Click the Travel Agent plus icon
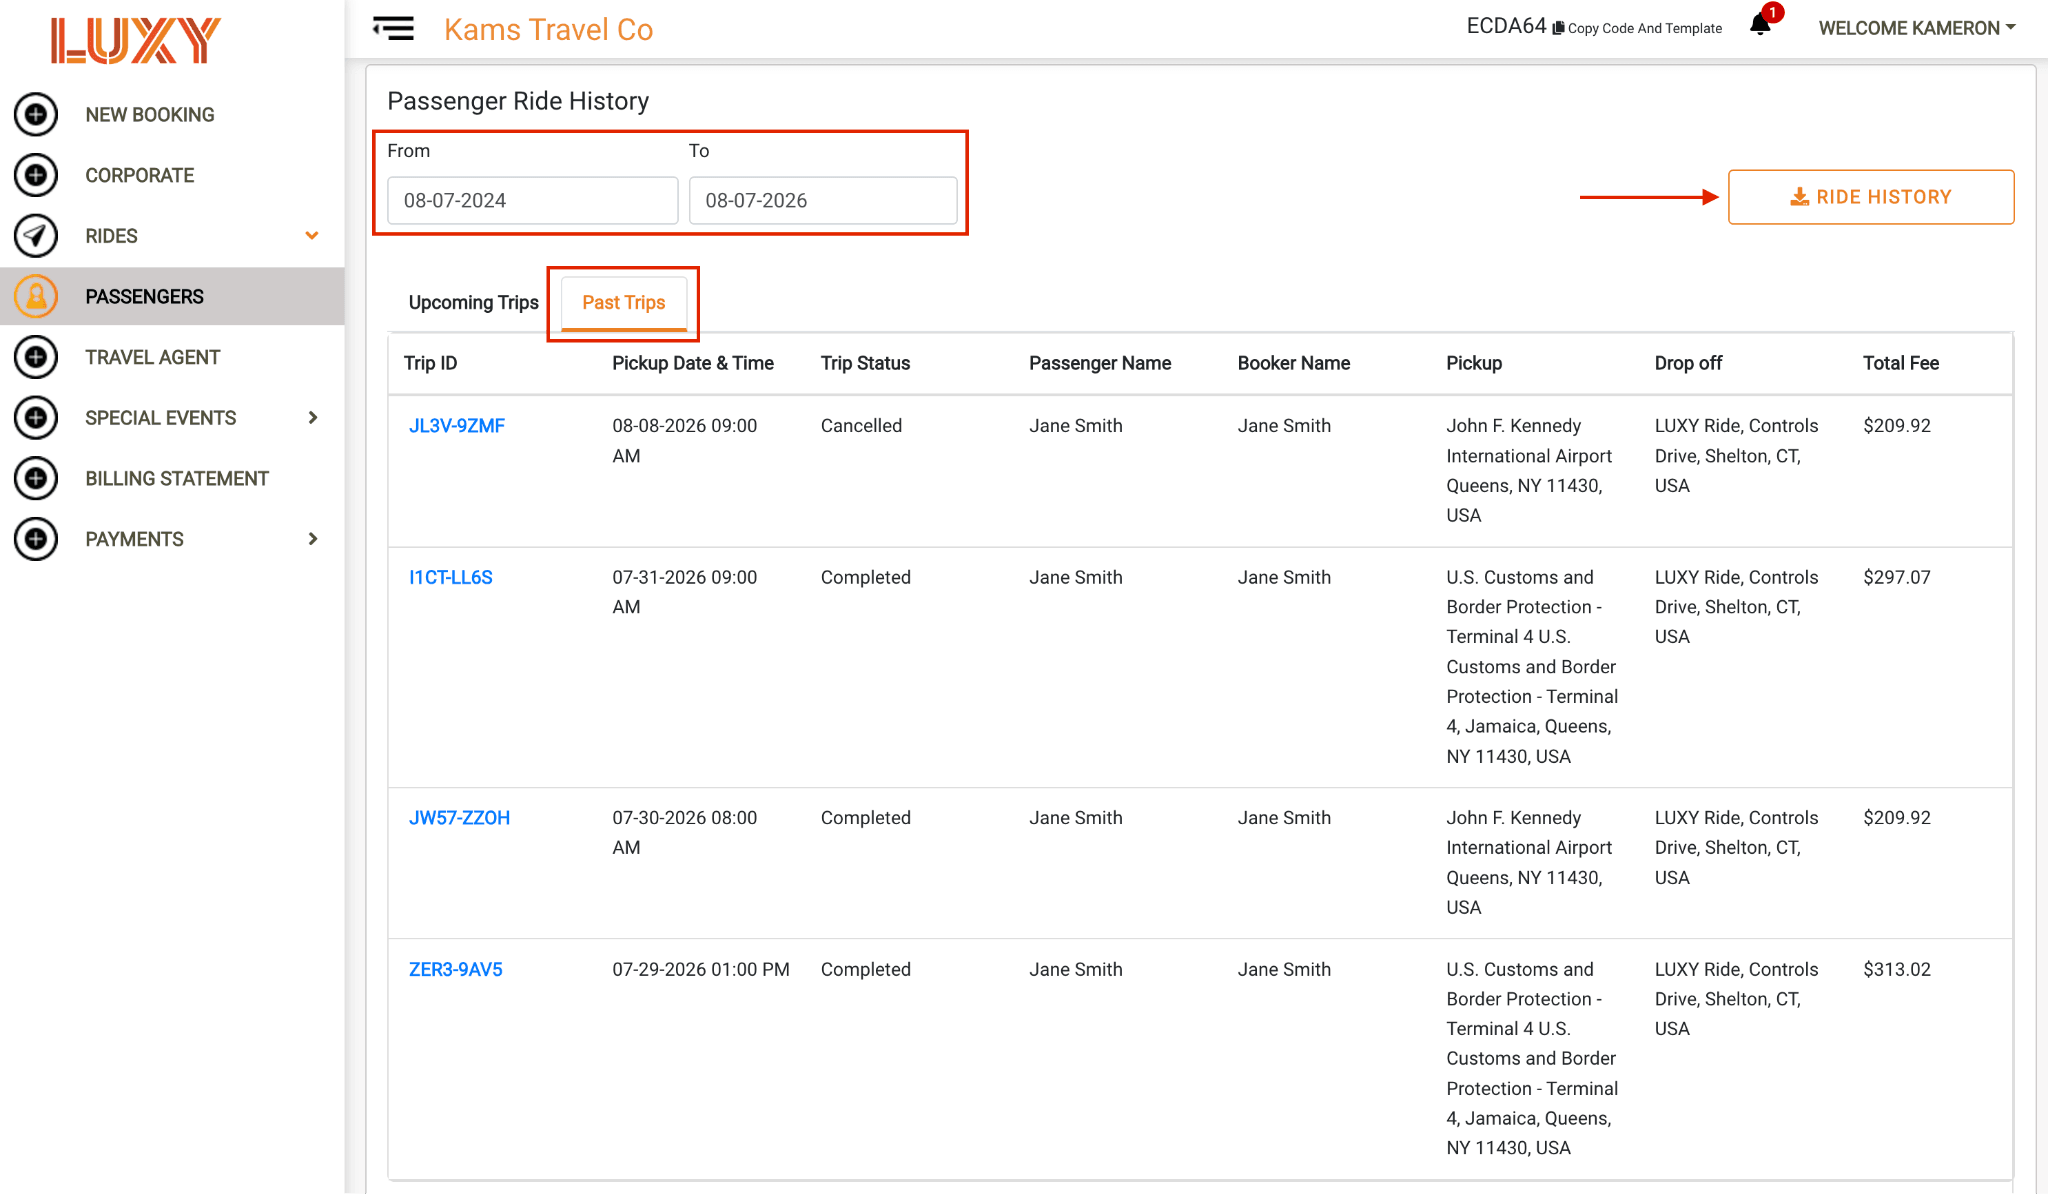This screenshot has height=1194, width=2048. [x=36, y=357]
